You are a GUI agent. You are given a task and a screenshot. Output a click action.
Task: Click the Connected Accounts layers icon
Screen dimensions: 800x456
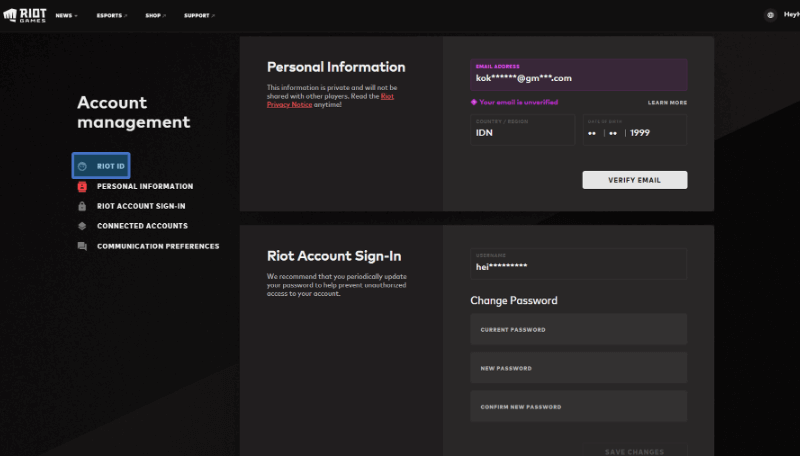tap(82, 226)
